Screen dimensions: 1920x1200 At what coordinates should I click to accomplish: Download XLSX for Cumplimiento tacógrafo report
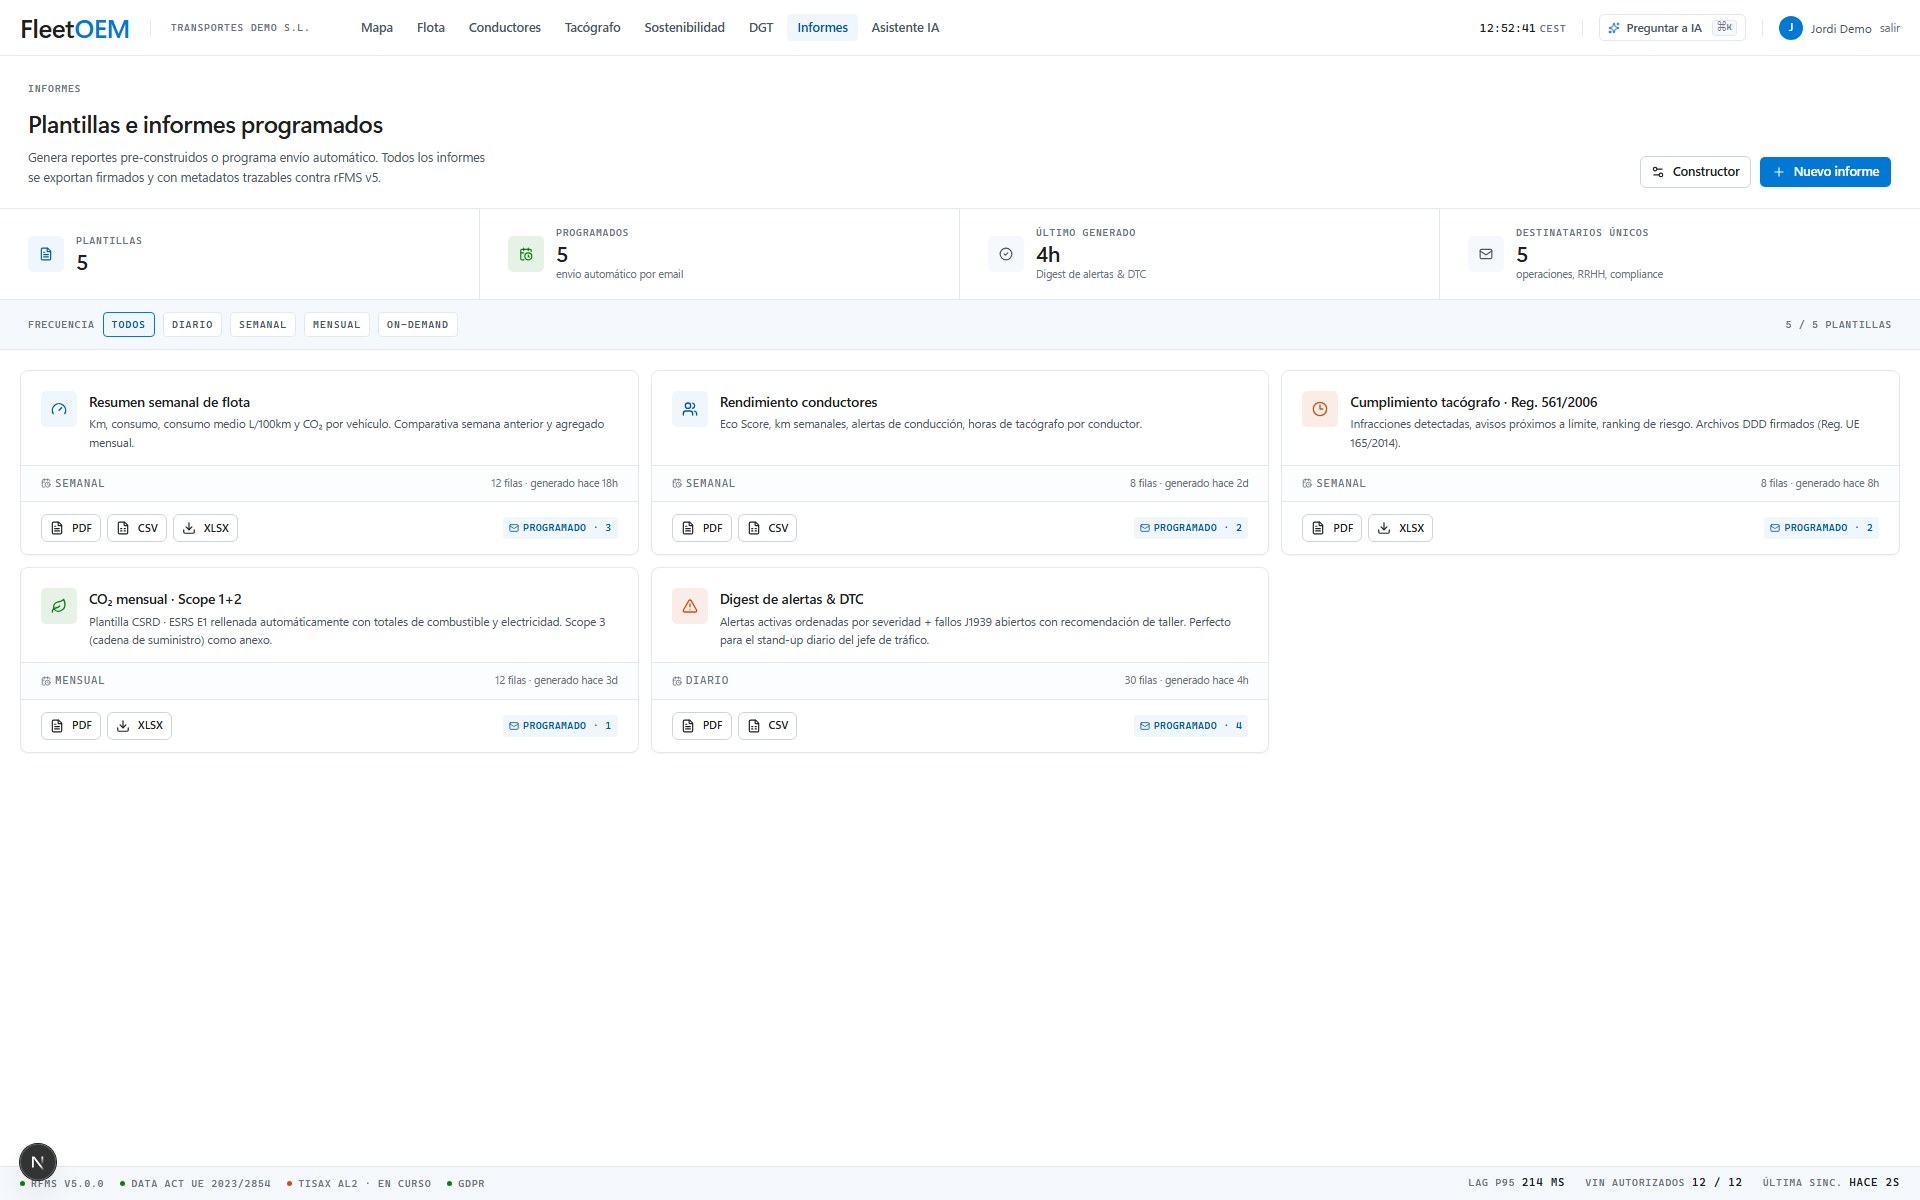[1400, 528]
